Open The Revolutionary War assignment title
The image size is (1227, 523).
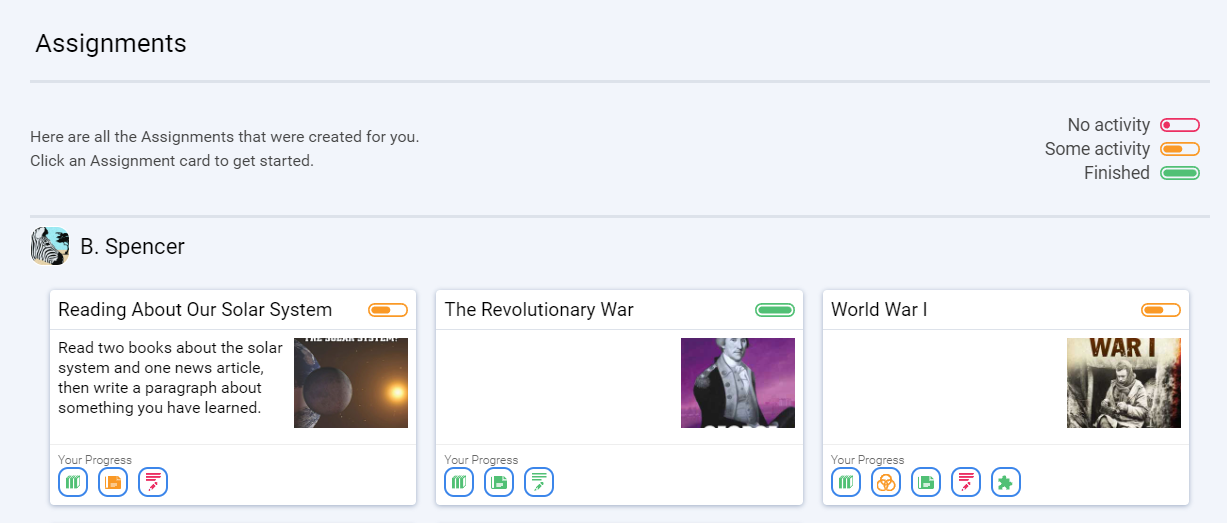(539, 310)
